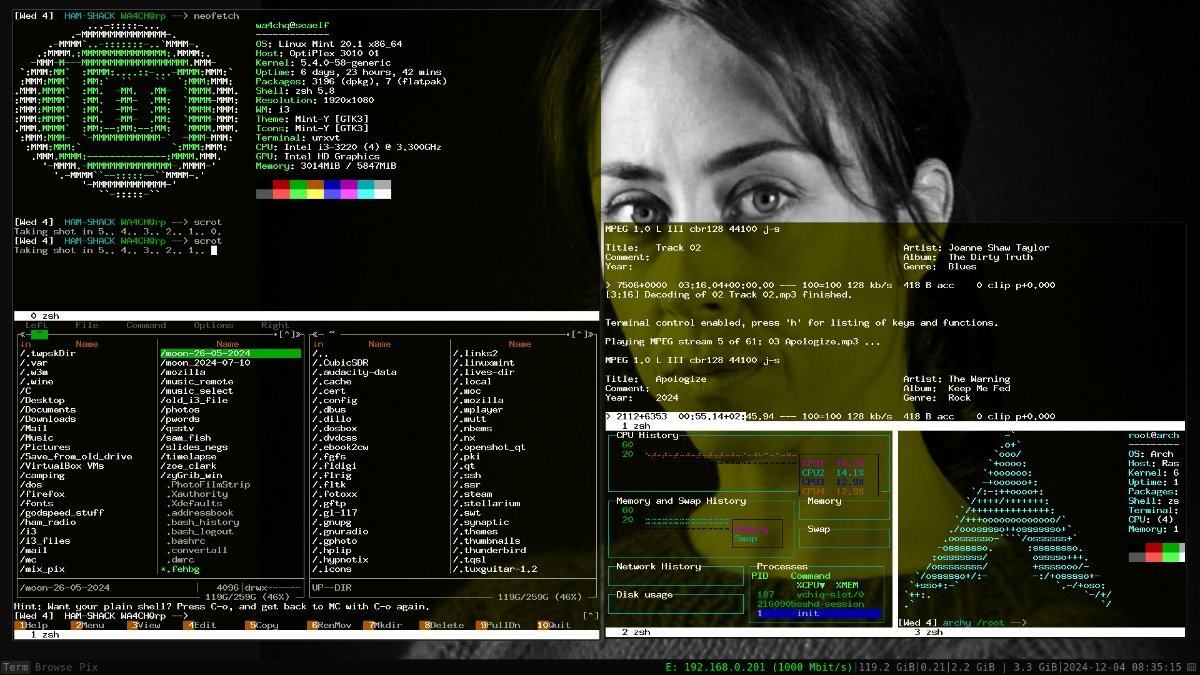Select the Term workspace button in i3 bar

point(16,667)
